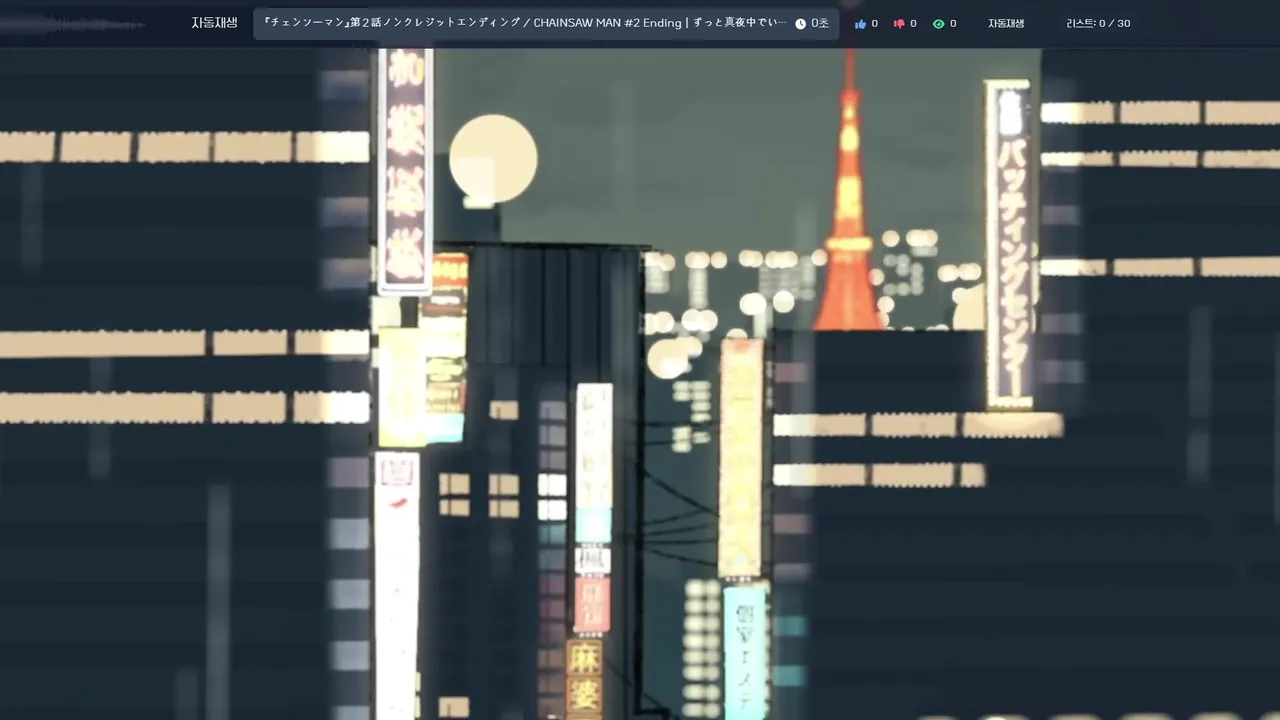The image size is (1280, 720).
Task: Click the 0초 elapsed time text
Action: tap(820, 24)
